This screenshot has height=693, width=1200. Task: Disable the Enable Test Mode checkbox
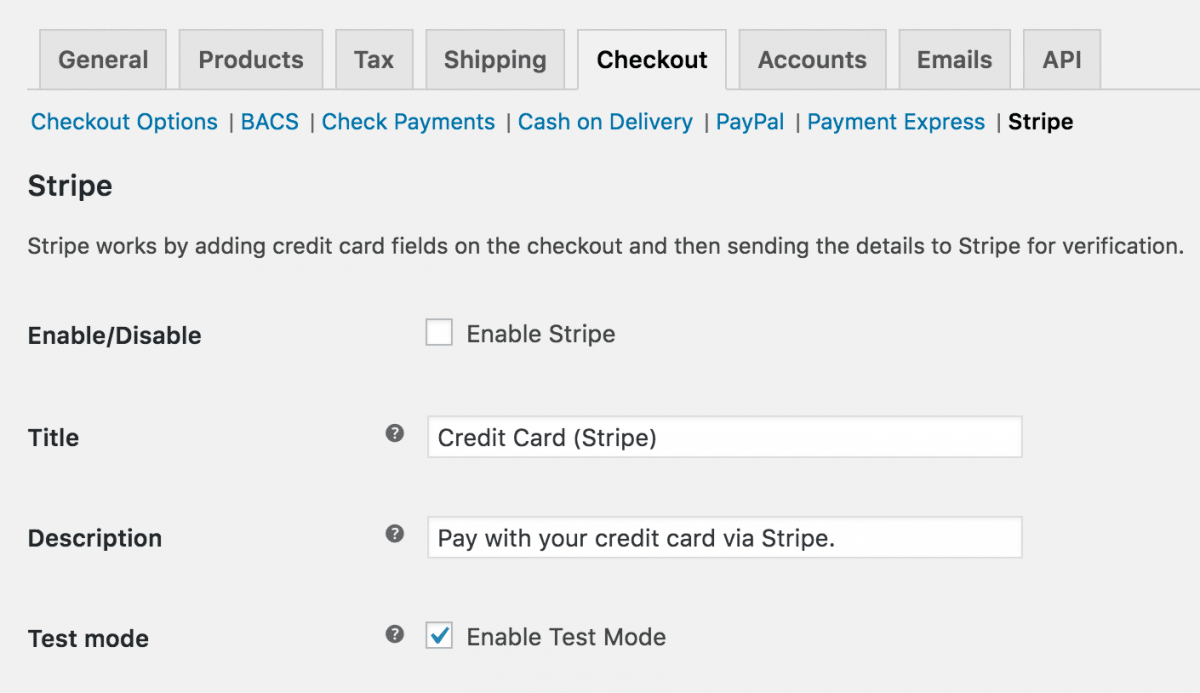click(438, 635)
